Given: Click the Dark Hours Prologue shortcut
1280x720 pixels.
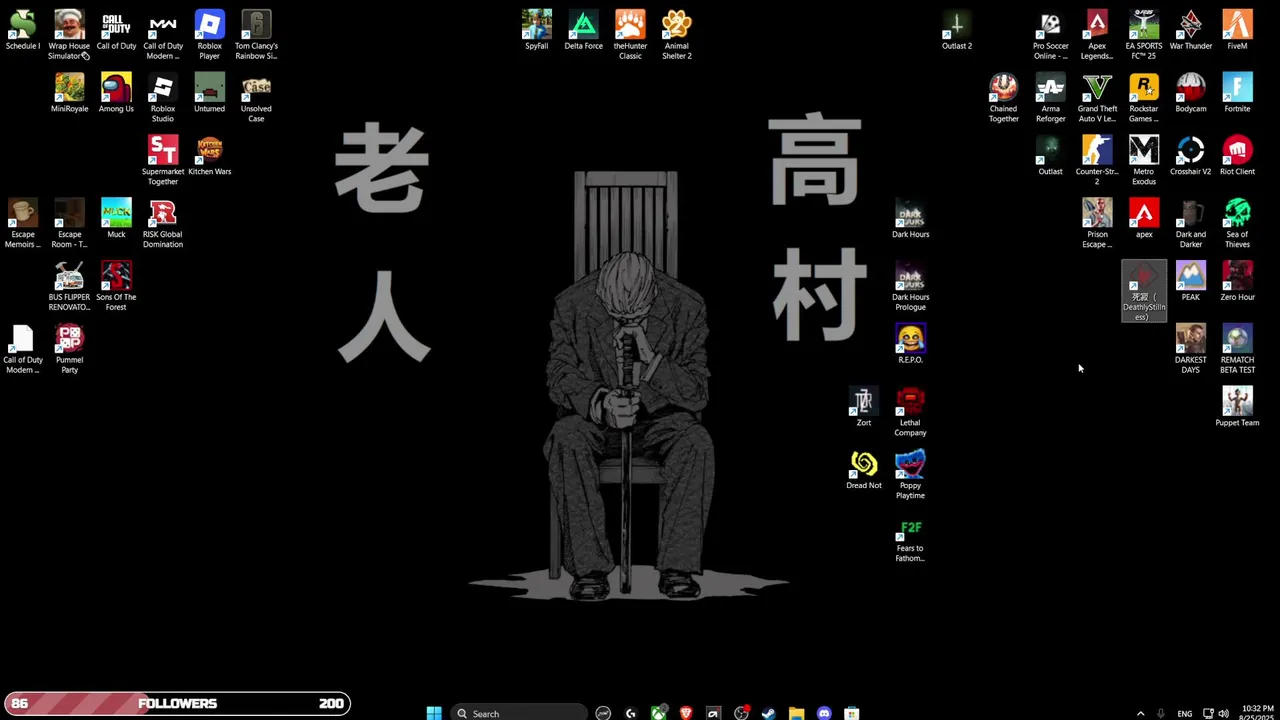Looking at the screenshot, I should [x=910, y=287].
